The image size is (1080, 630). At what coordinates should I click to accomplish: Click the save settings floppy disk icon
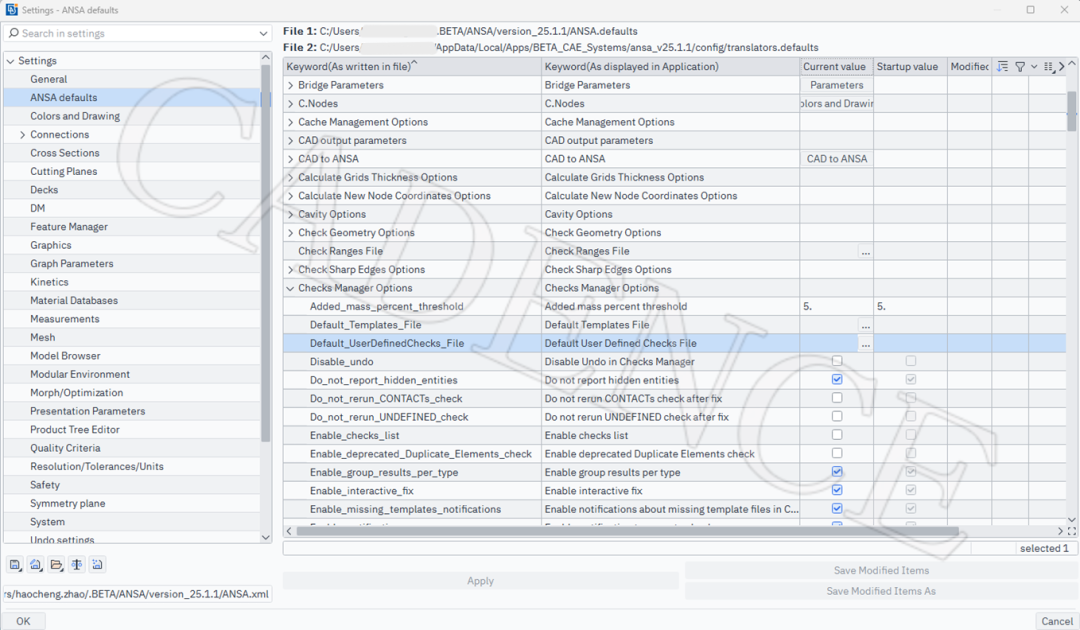(x=15, y=565)
